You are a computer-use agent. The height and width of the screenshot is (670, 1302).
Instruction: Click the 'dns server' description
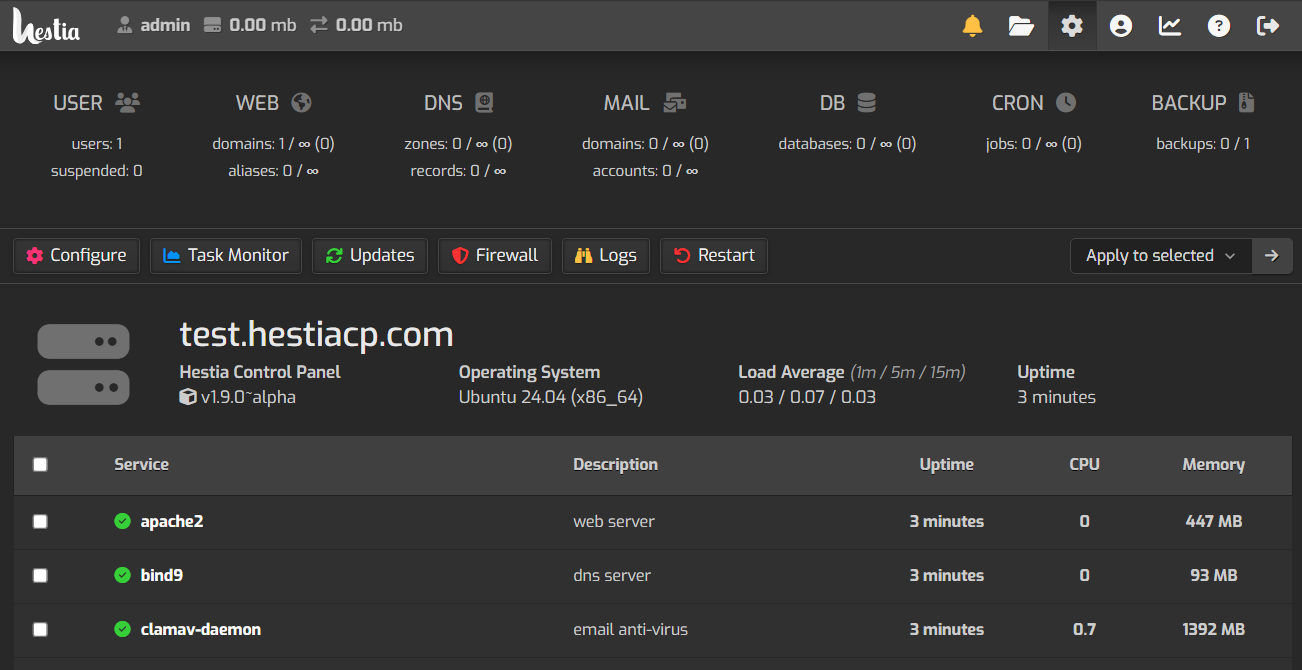pyautogui.click(x=612, y=575)
